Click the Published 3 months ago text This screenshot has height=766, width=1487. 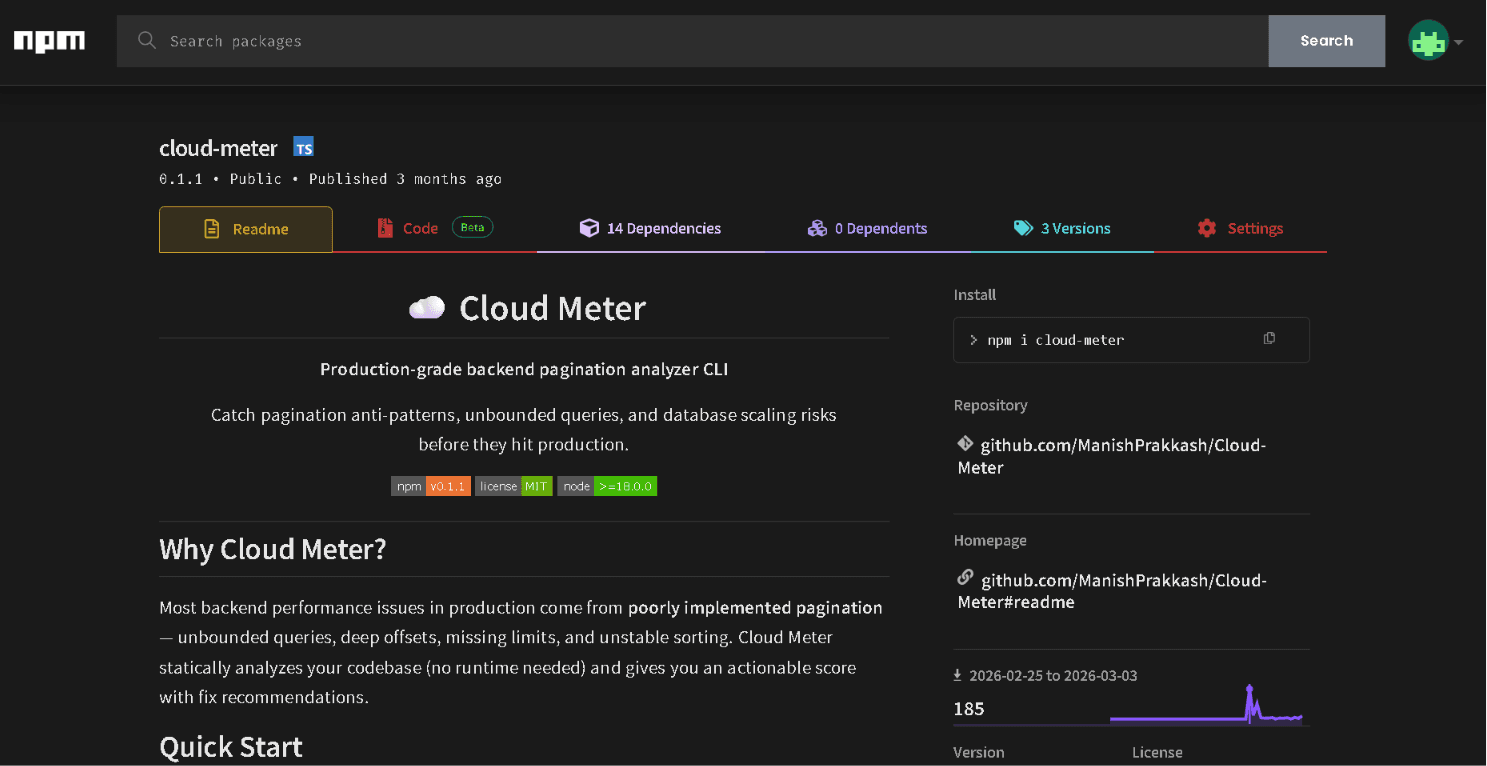pyautogui.click(x=405, y=179)
